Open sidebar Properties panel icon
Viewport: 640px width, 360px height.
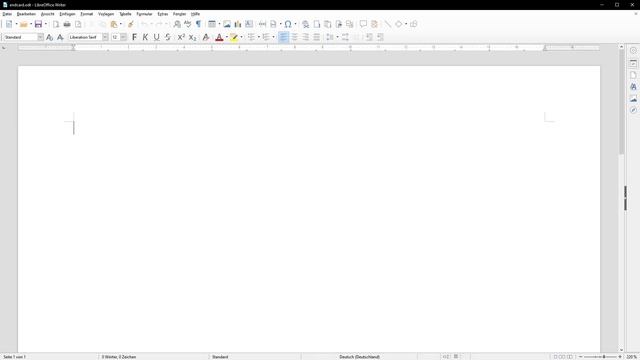pyautogui.click(x=633, y=63)
